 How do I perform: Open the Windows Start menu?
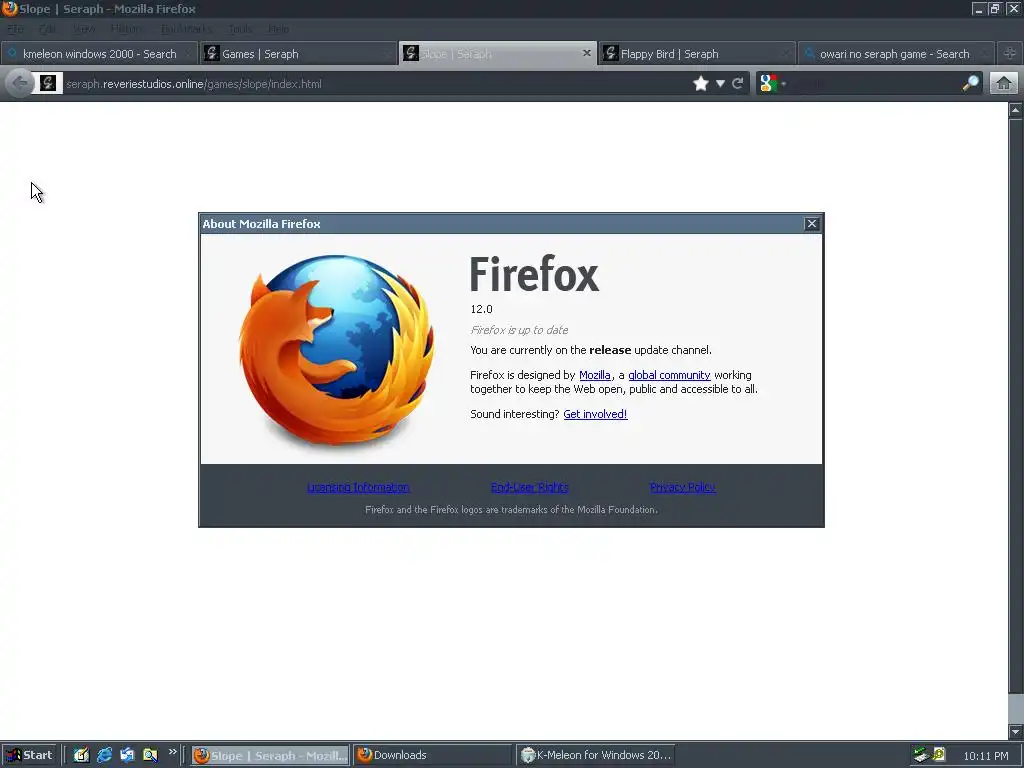(29, 755)
